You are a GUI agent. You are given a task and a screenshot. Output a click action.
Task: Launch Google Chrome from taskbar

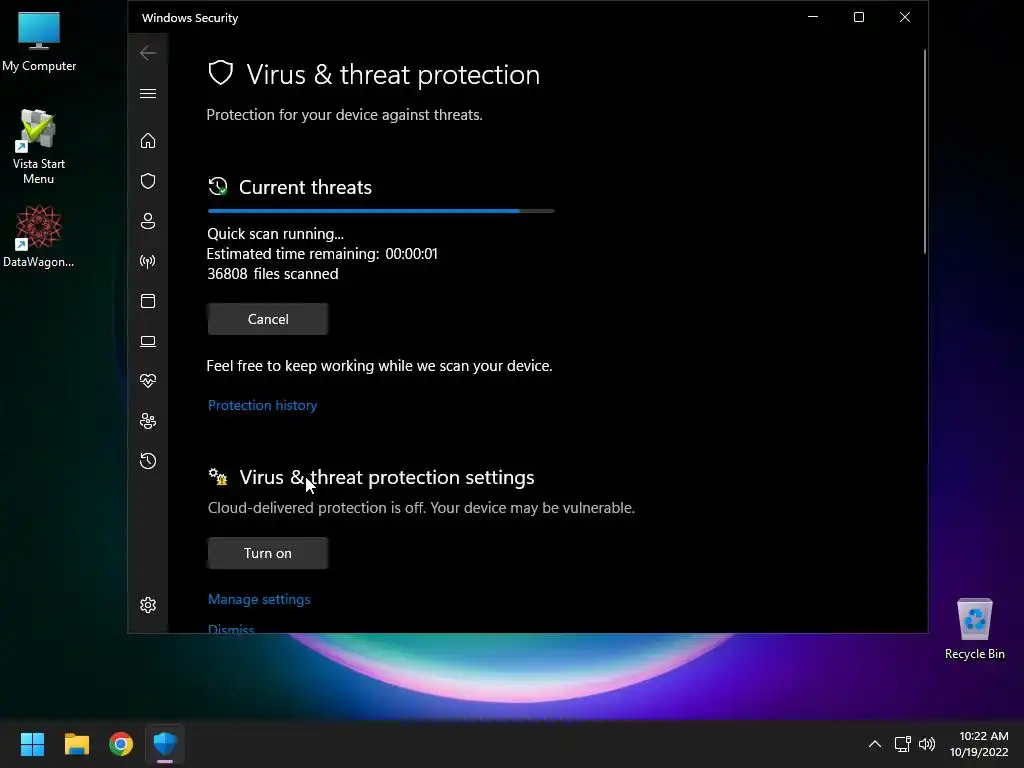121,744
